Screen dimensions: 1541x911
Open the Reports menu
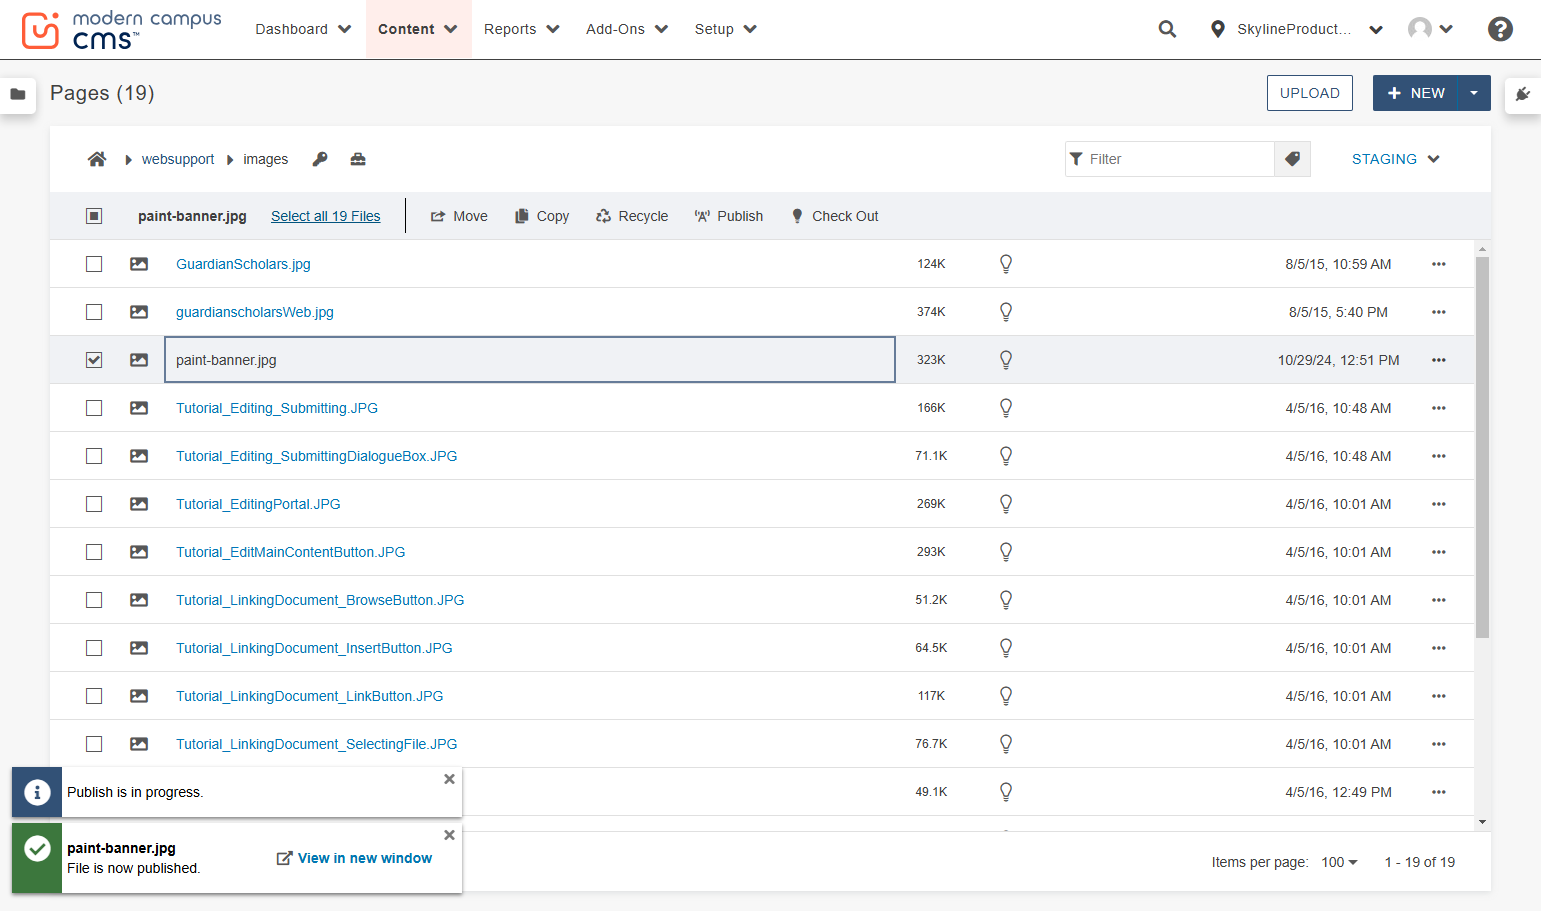click(x=522, y=29)
